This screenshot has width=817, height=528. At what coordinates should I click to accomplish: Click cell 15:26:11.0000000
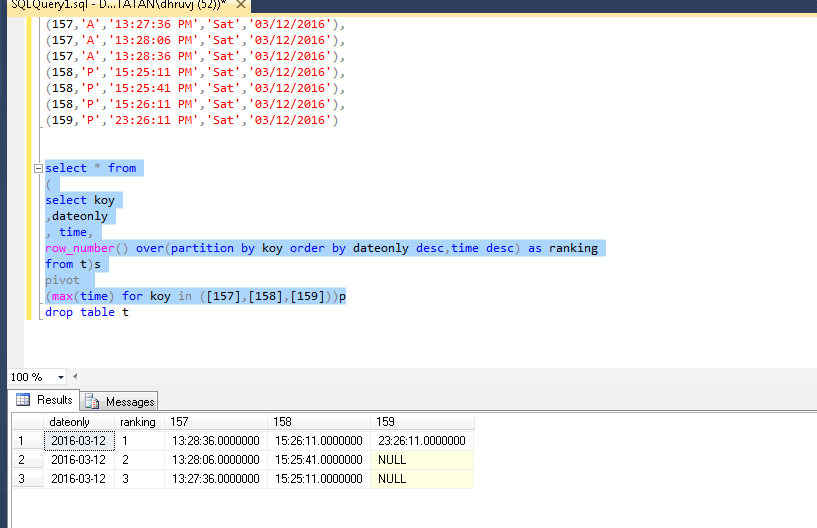pos(319,441)
